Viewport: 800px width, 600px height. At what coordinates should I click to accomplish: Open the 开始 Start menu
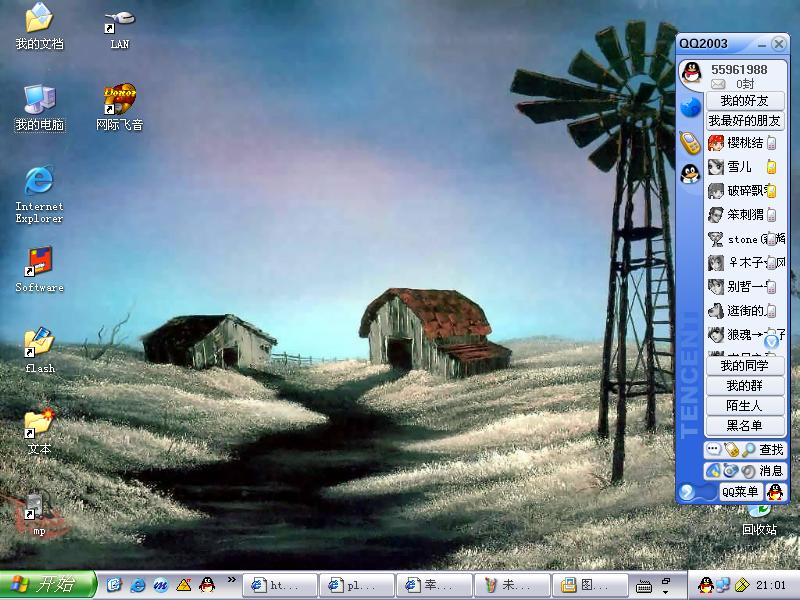47,585
